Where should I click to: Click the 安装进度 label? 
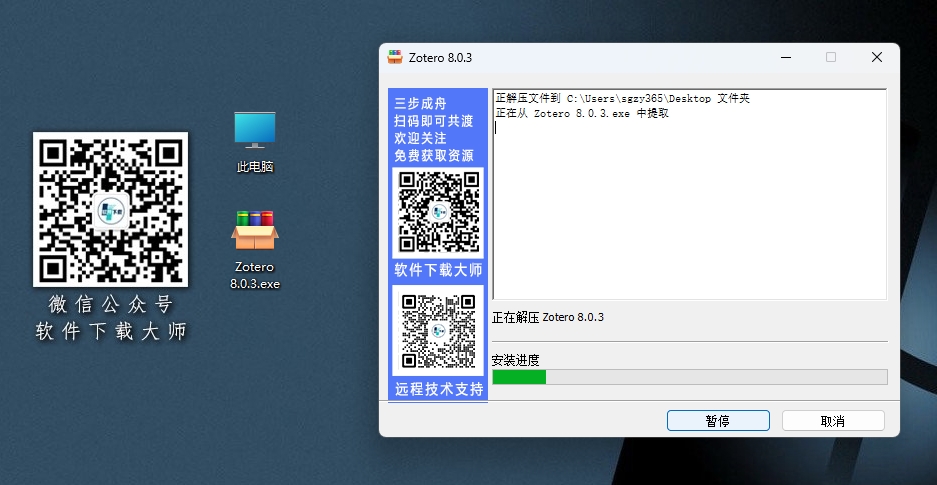(x=515, y=360)
